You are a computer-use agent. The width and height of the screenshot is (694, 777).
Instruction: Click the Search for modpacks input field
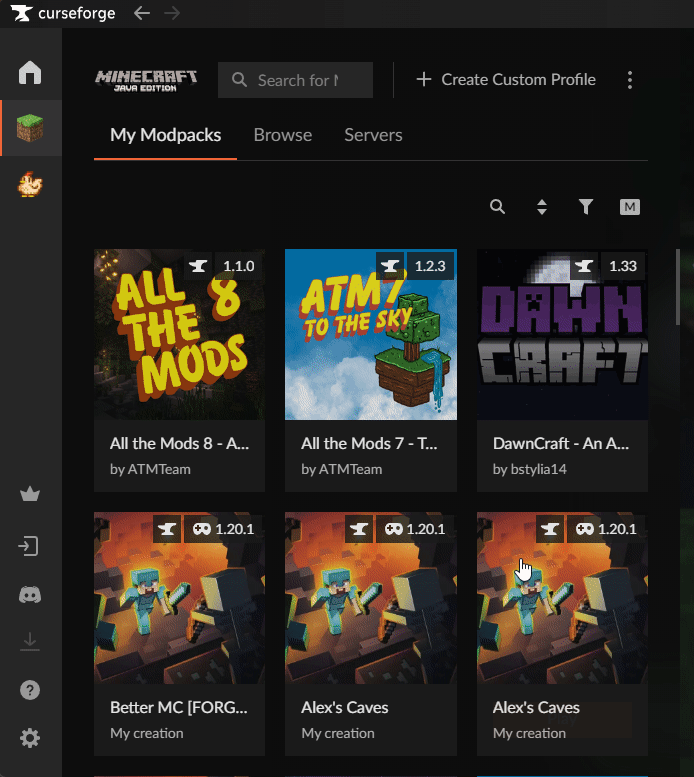[x=295, y=80]
